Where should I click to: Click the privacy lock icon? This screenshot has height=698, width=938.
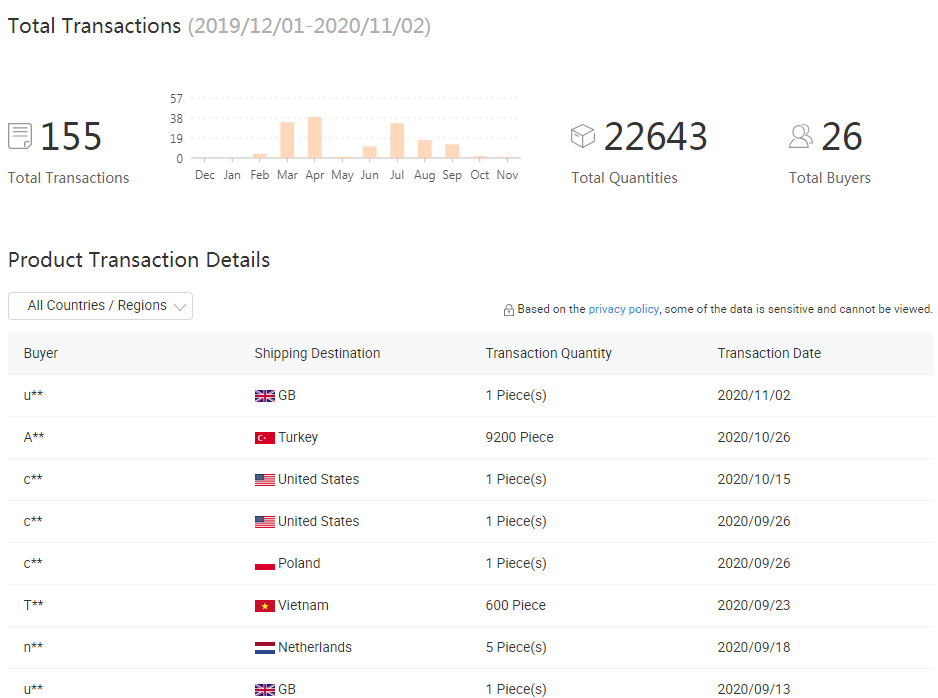click(509, 310)
